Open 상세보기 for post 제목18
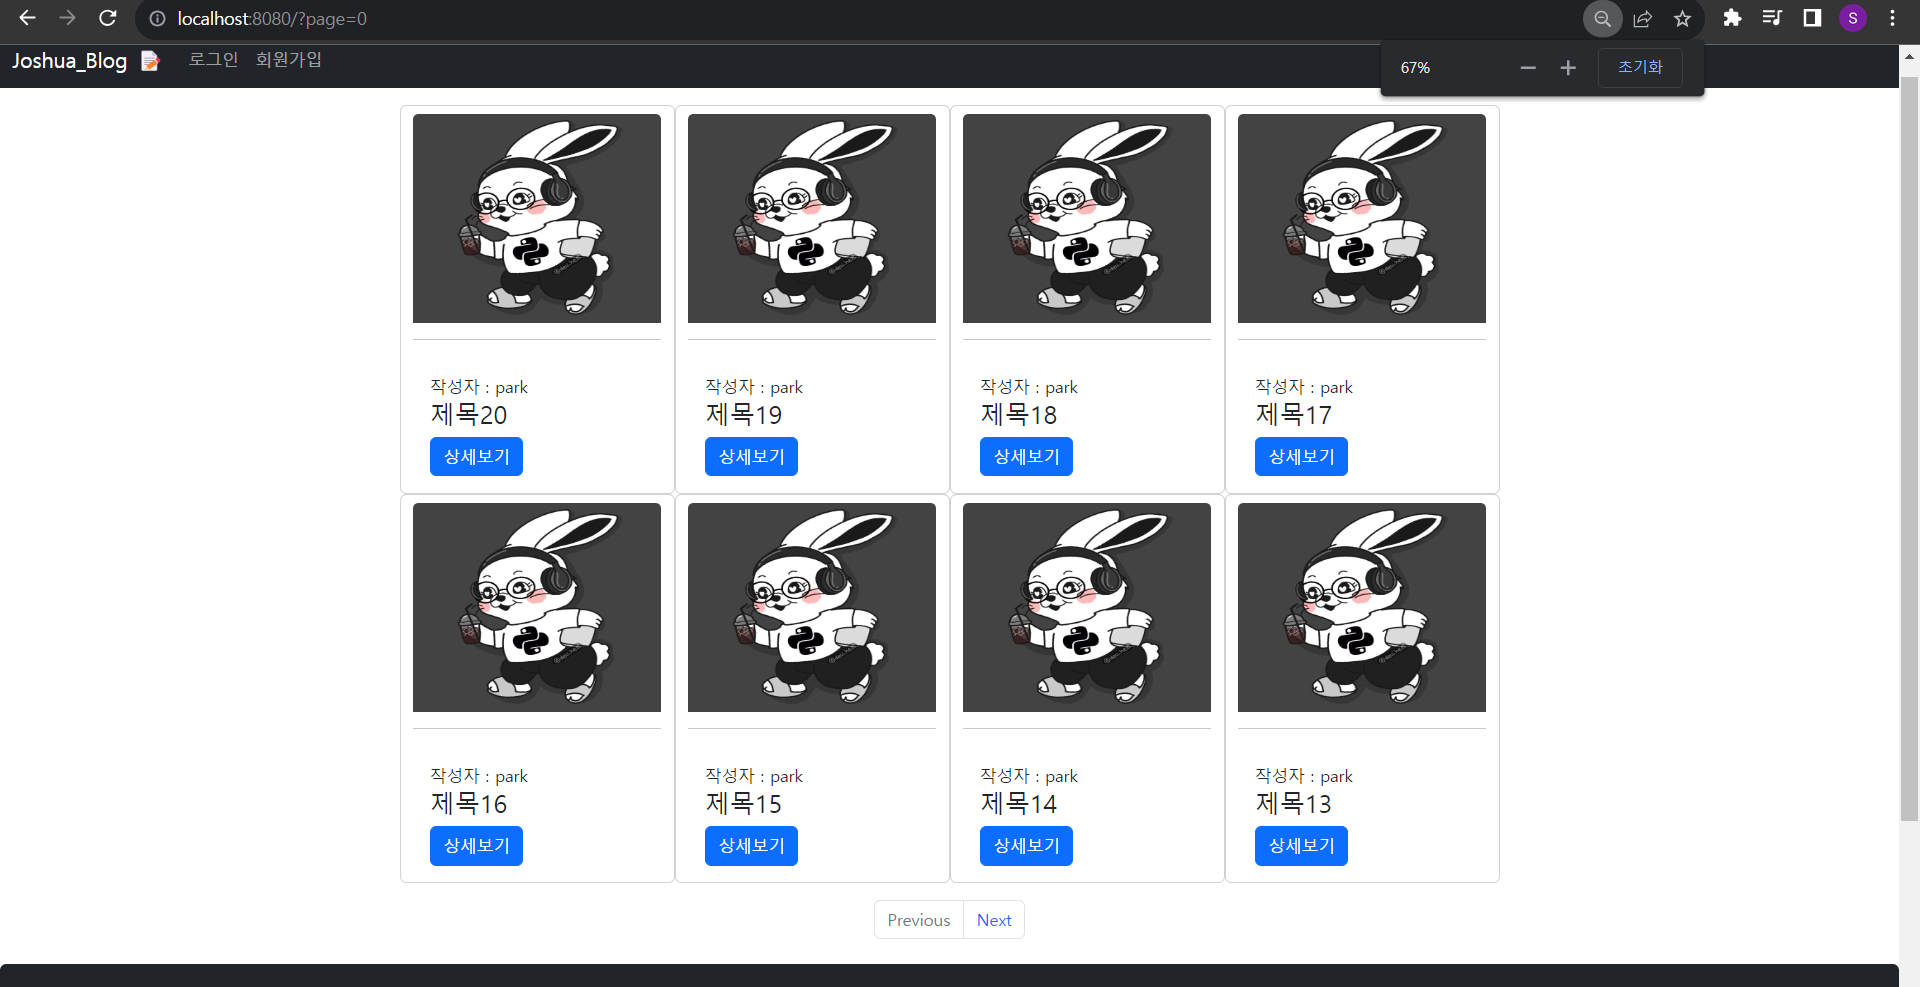The image size is (1920, 987). [x=1026, y=456]
